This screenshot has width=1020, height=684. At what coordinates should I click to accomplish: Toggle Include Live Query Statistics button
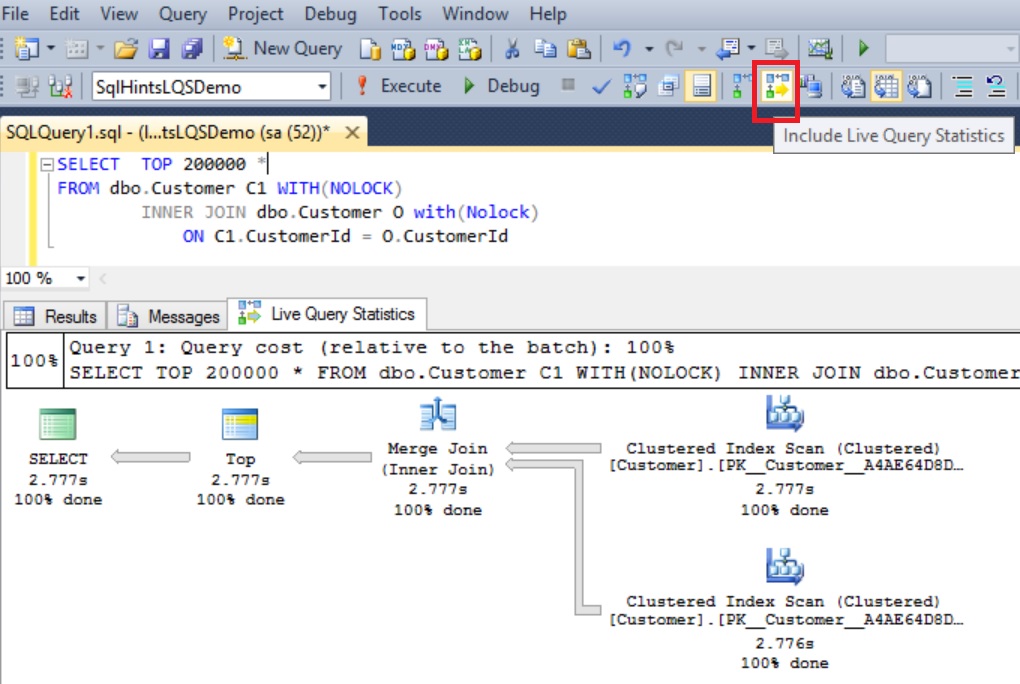click(x=776, y=87)
